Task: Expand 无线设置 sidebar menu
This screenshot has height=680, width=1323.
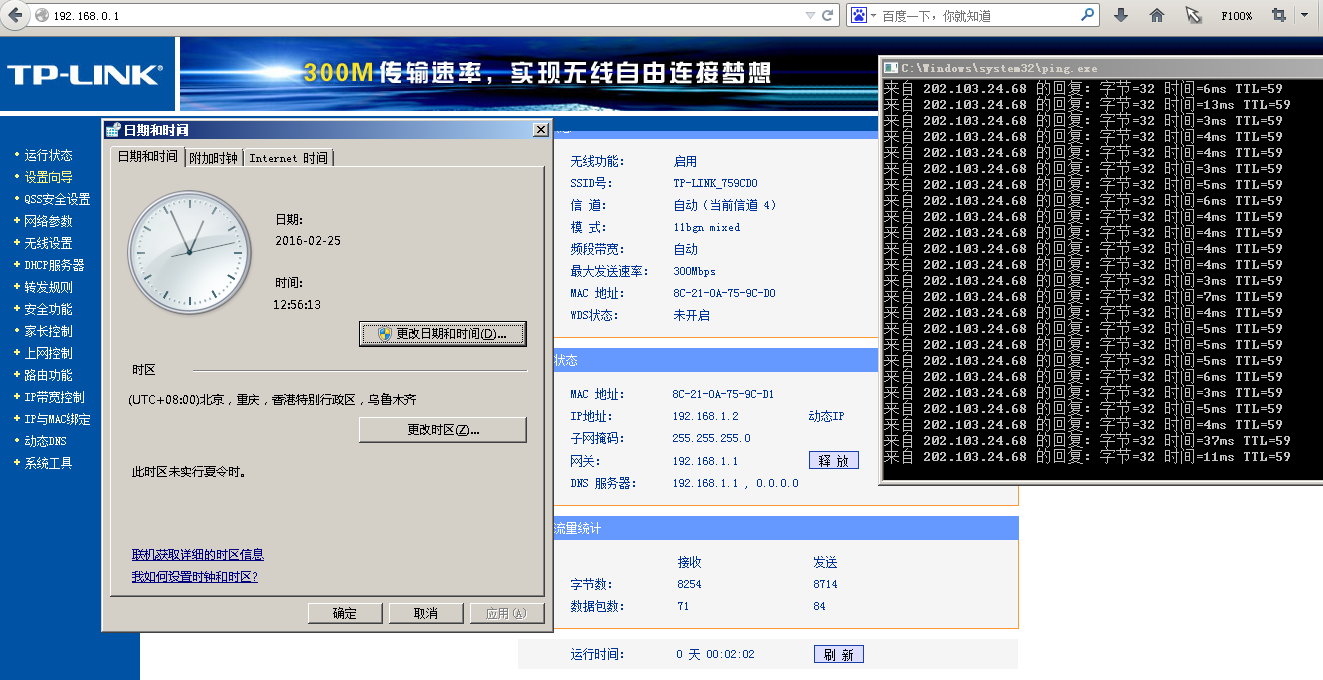Action: click(x=48, y=243)
